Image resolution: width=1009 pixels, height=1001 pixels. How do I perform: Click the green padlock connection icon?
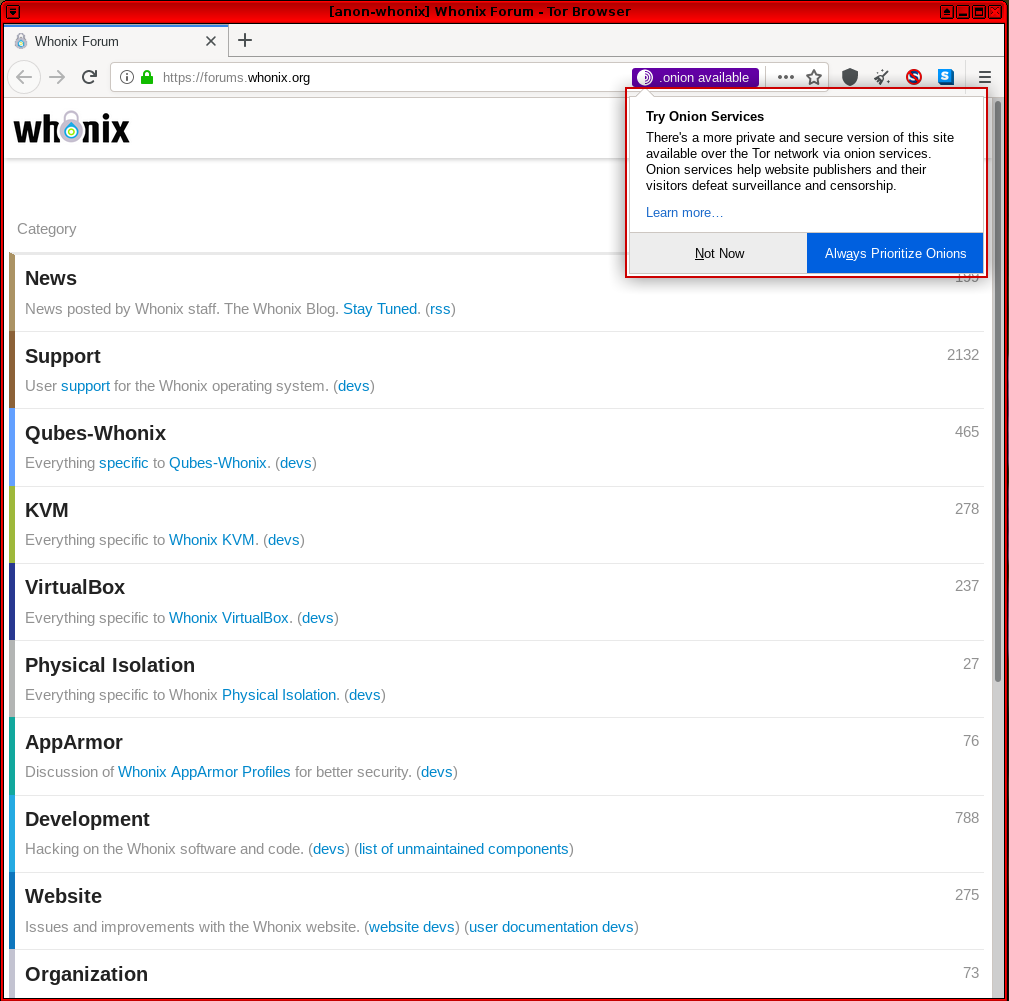click(x=147, y=77)
